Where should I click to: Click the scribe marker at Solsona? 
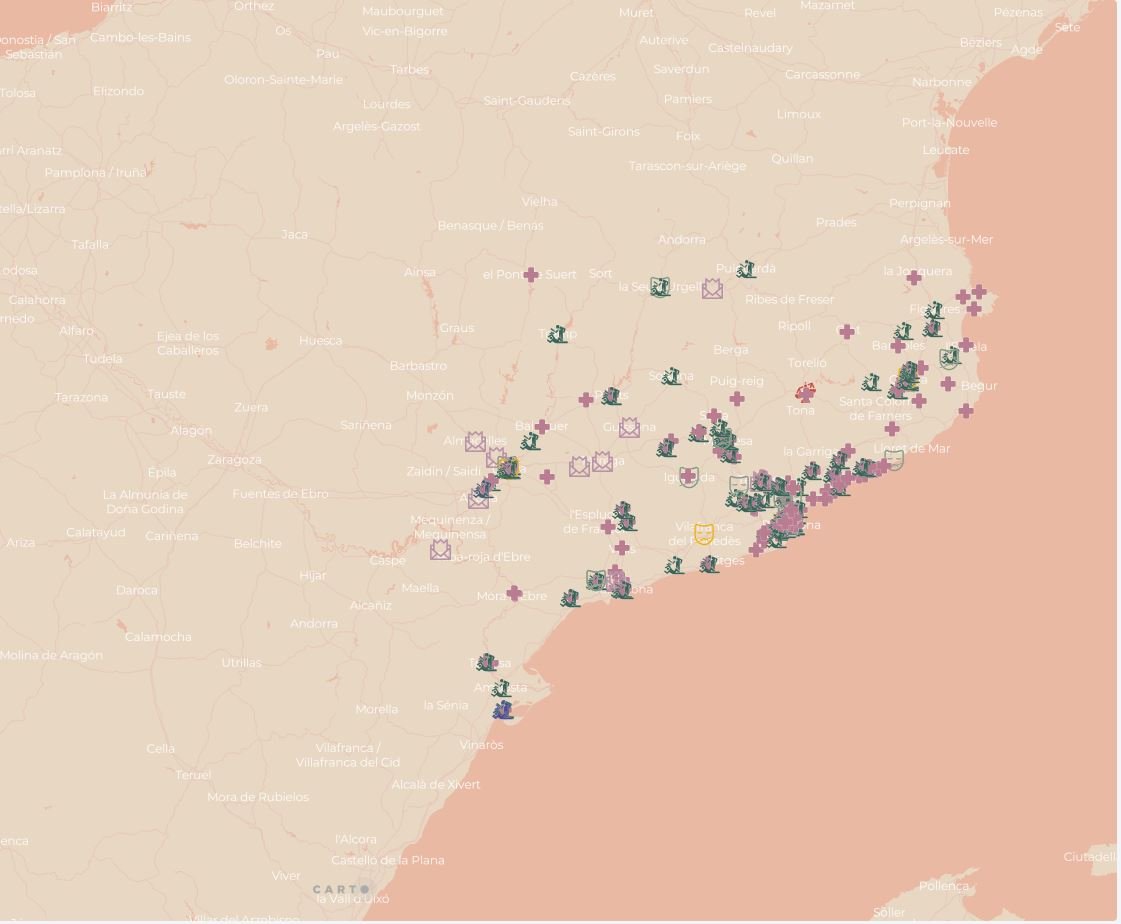click(673, 376)
